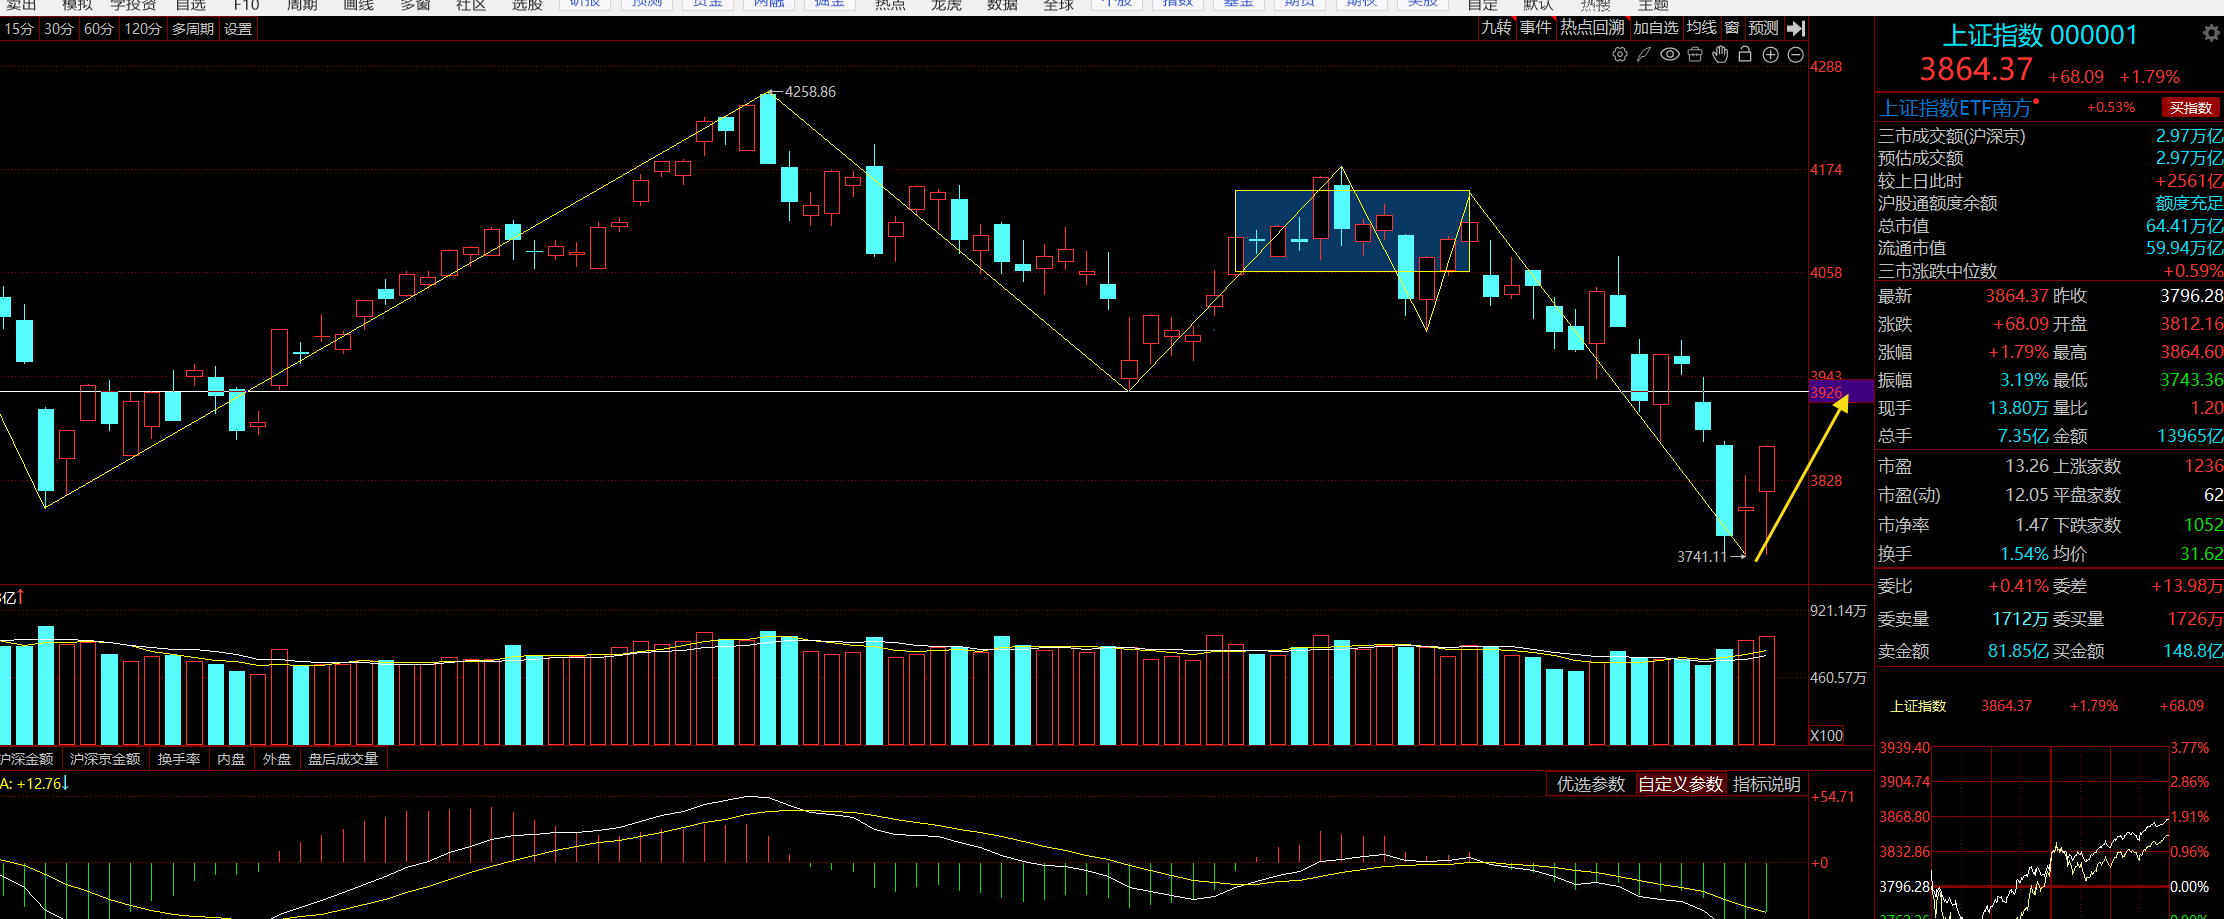The height and width of the screenshot is (919, 2224).
Task: Open the toolbox icon on chart toolbar
Action: (1695, 55)
